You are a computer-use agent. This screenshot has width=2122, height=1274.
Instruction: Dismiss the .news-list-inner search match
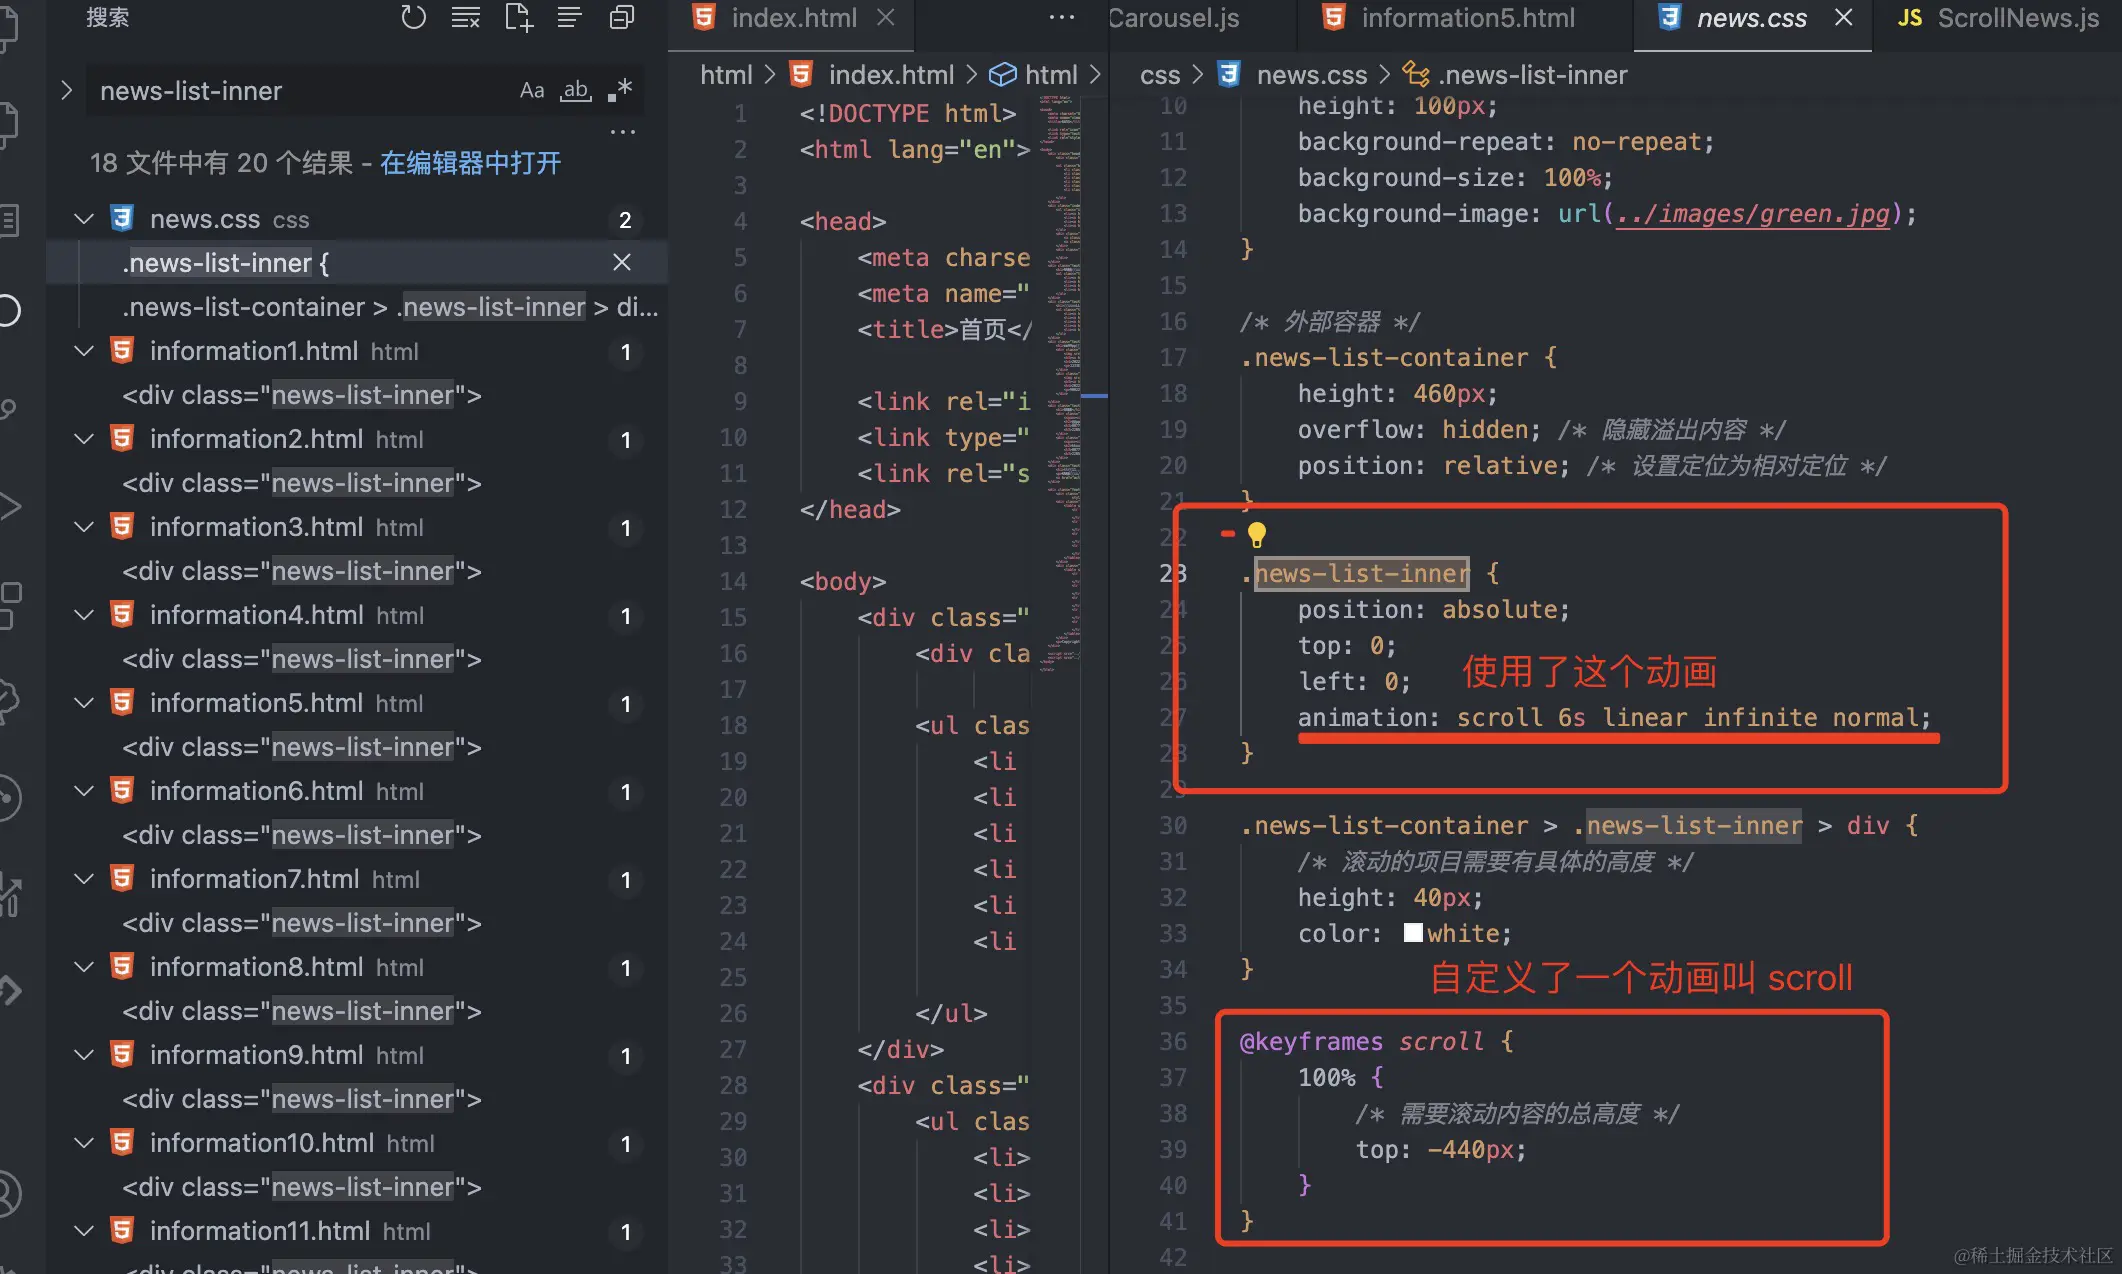(622, 263)
